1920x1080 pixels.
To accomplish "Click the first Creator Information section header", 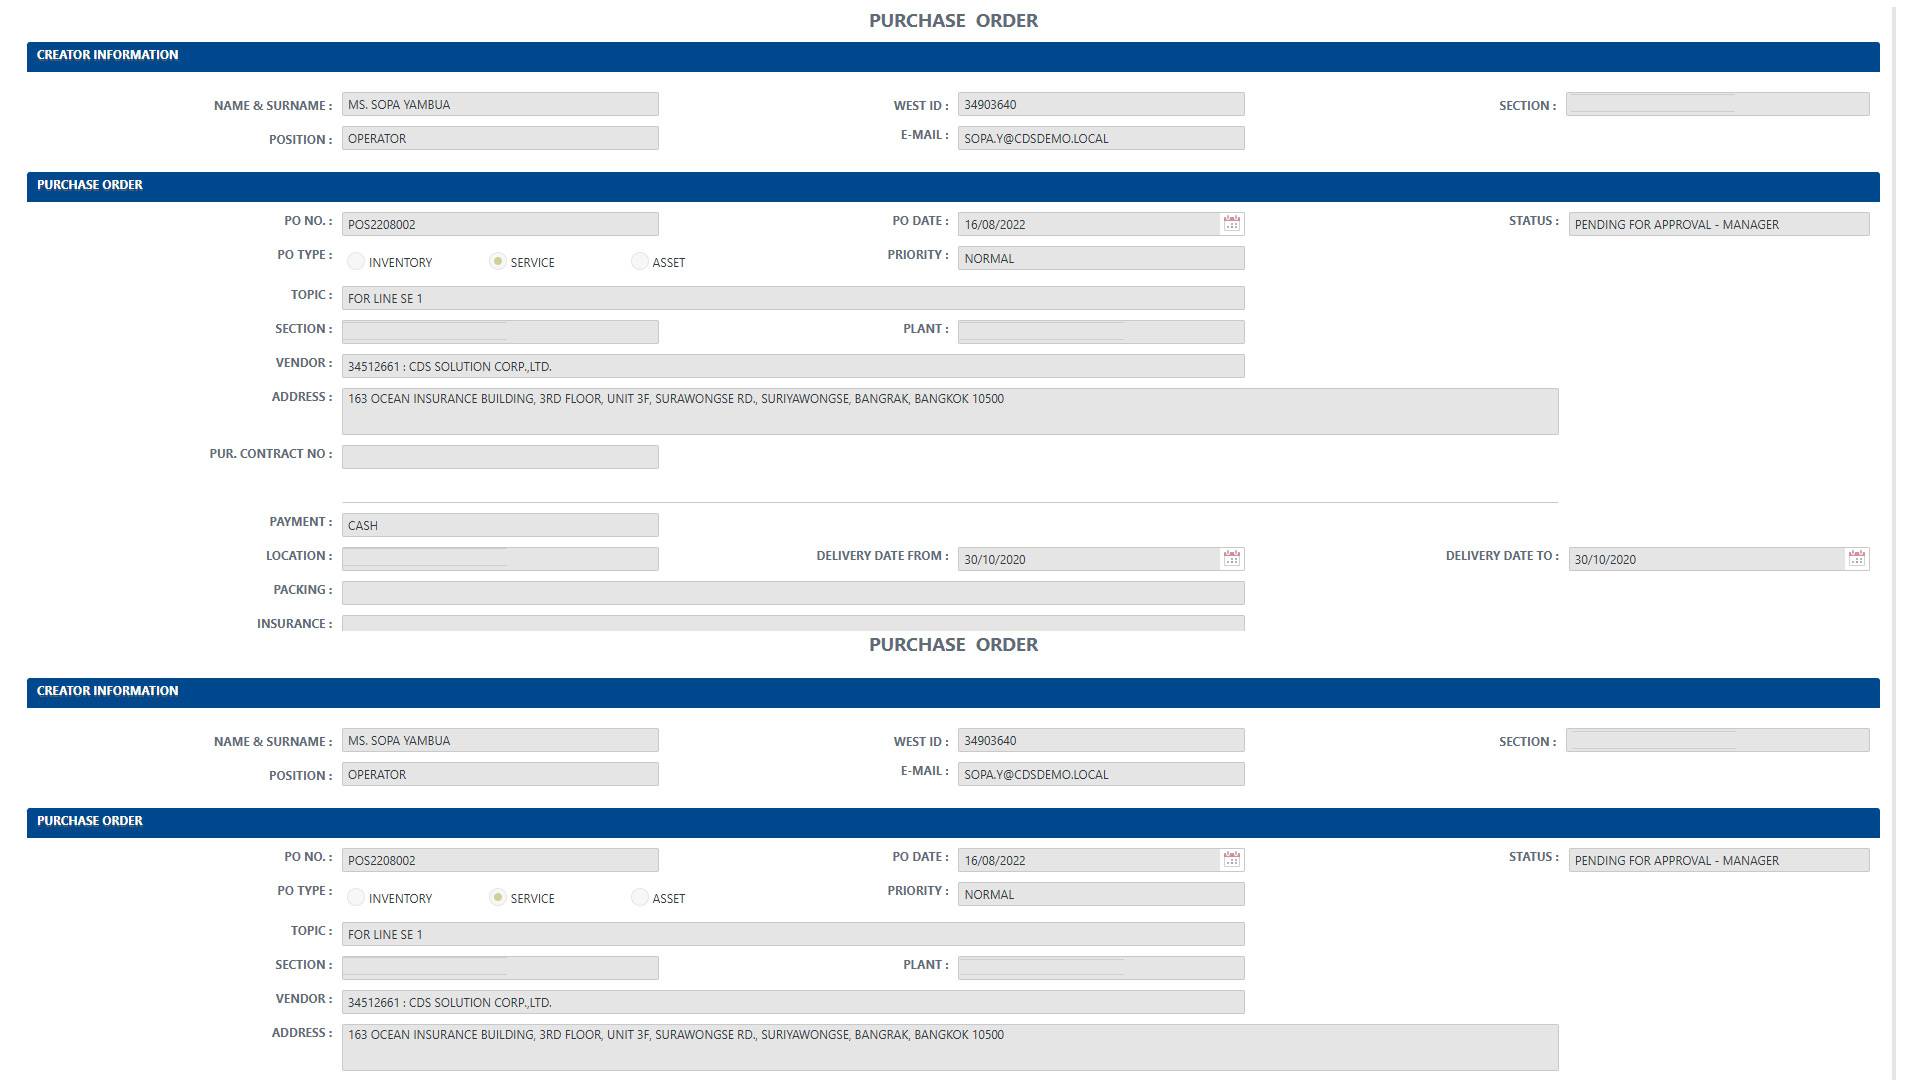I will (952, 56).
